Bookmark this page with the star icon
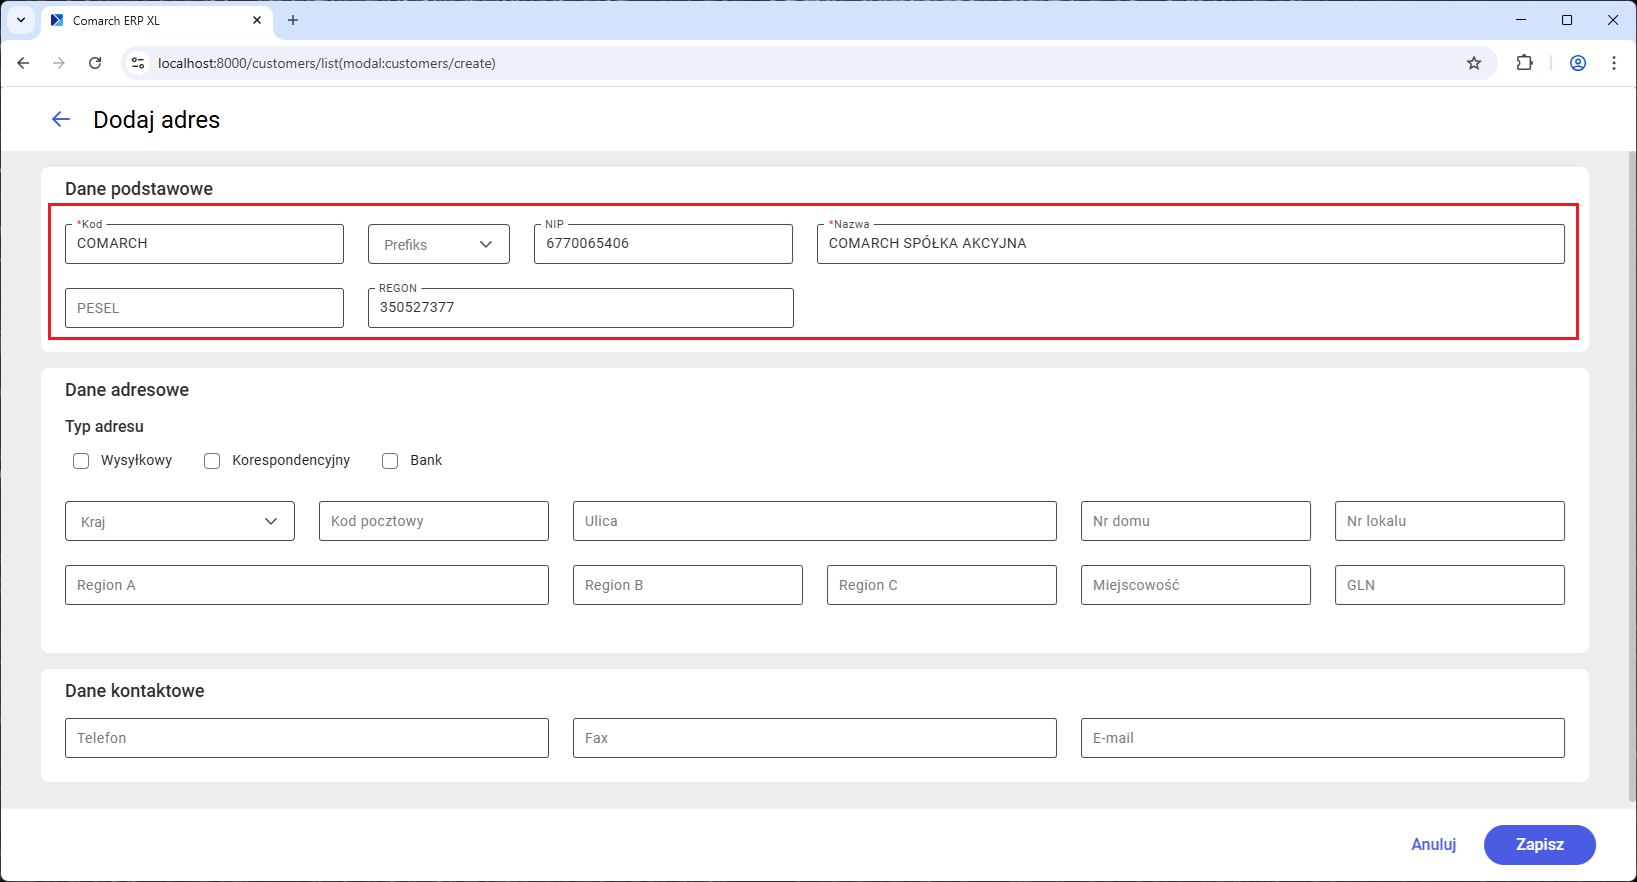Image resolution: width=1637 pixels, height=882 pixels. tap(1473, 63)
